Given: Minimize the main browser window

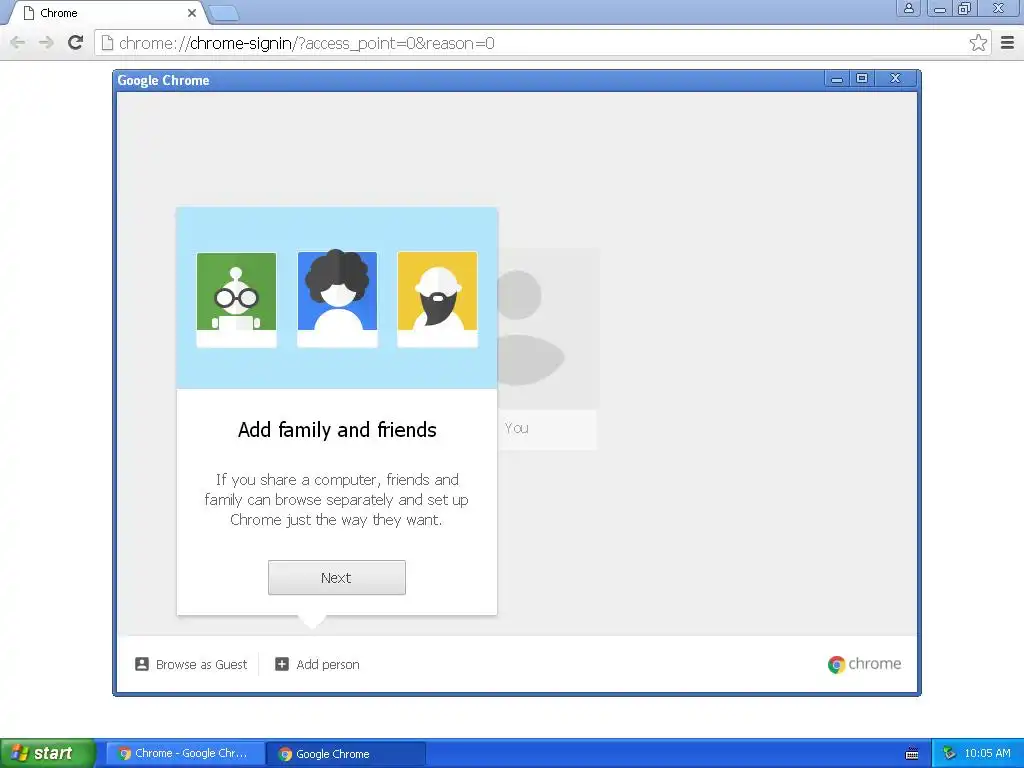Looking at the screenshot, I should 940,8.
